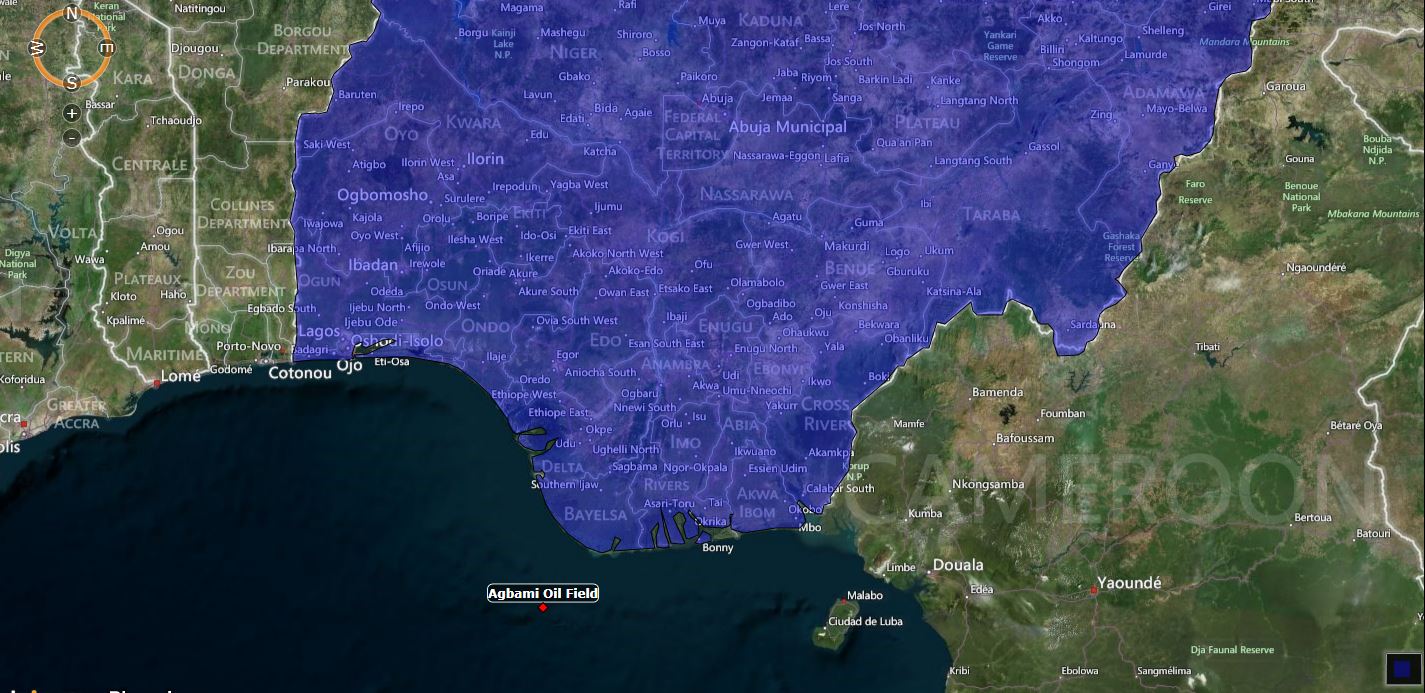This screenshot has height=693, width=1425.
Task: Click the Agbami Oil Field label
Action: (x=542, y=593)
